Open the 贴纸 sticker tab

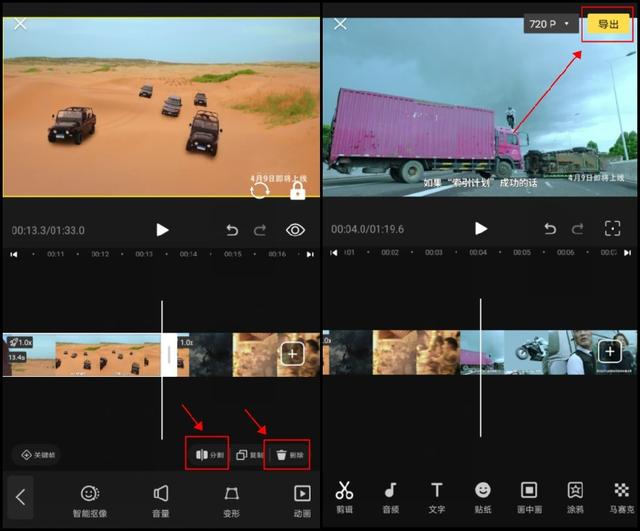click(483, 497)
